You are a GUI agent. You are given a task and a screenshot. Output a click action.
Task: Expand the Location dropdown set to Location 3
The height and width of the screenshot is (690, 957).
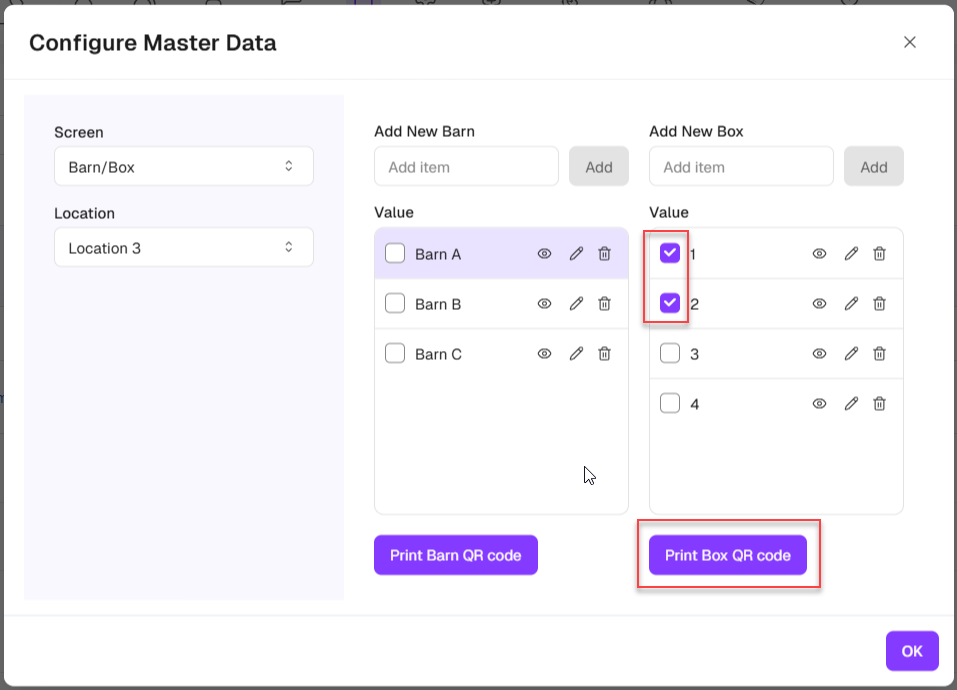click(x=184, y=248)
